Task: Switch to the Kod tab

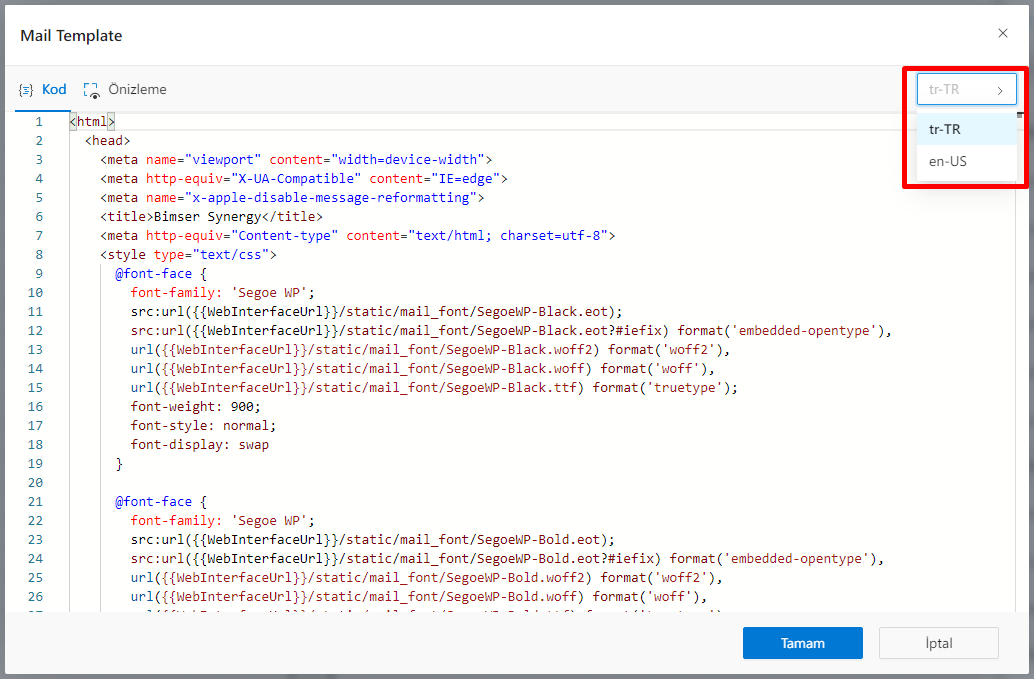Action: tap(53, 90)
